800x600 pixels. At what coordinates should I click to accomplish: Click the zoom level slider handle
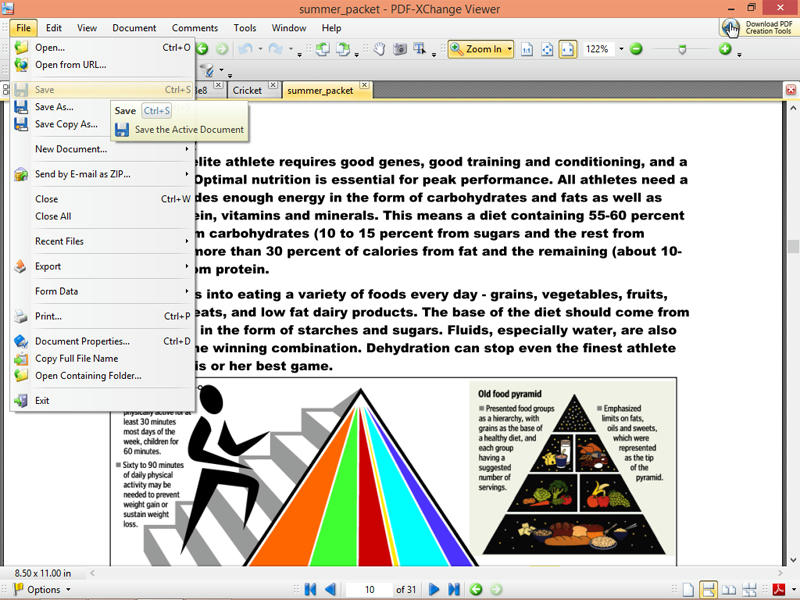(682, 49)
